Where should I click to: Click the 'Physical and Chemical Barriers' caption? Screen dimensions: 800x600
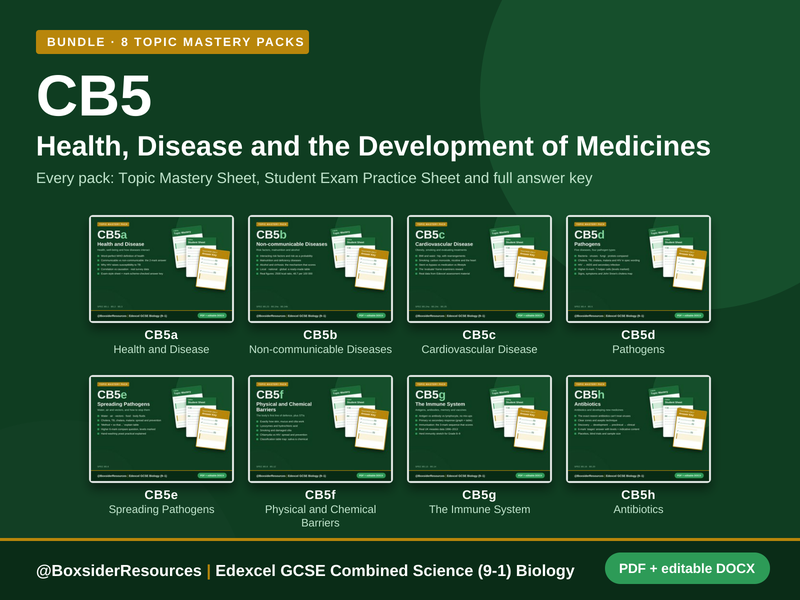tap(320, 516)
